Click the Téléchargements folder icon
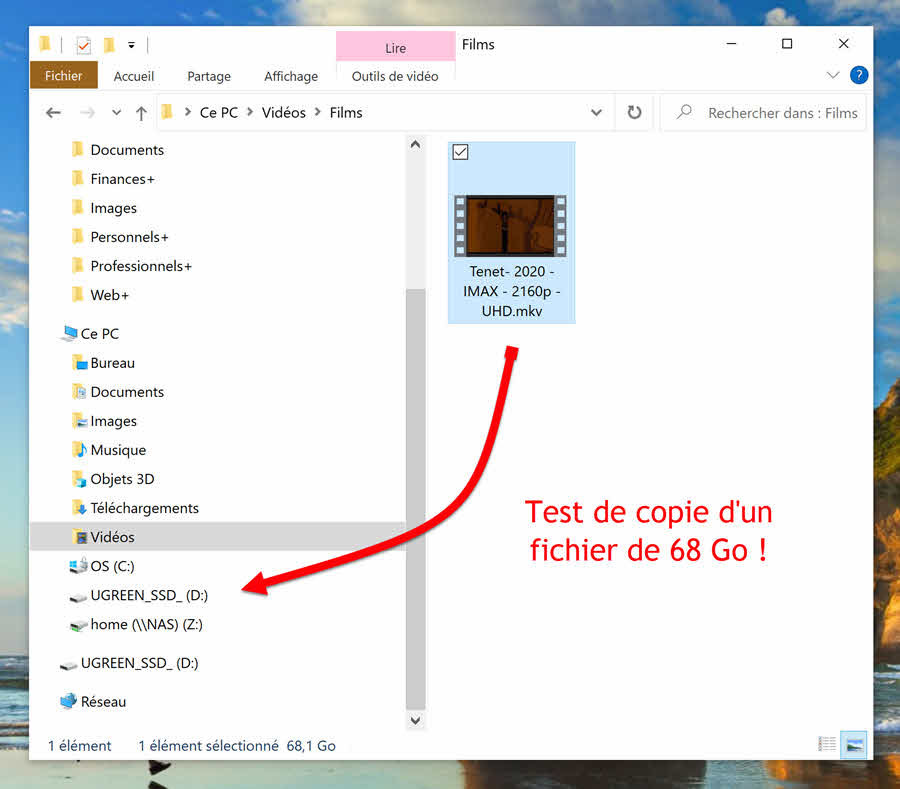This screenshot has width=900, height=789. point(79,508)
